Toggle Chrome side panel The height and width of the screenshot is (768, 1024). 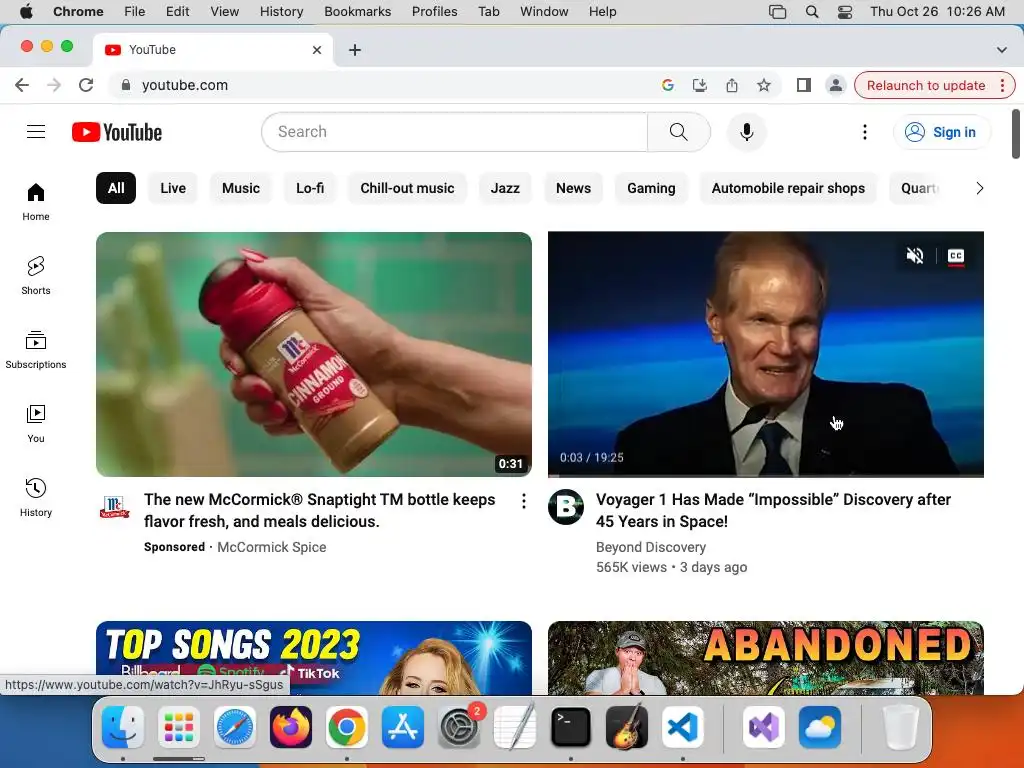tap(804, 85)
